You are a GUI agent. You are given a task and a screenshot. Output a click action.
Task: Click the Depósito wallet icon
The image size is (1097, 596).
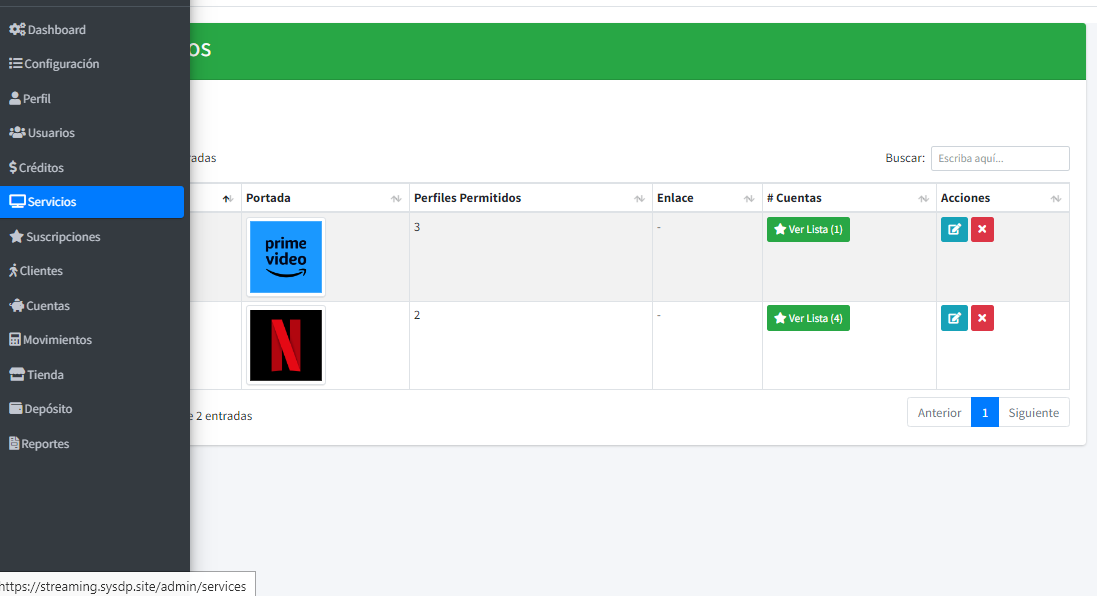point(15,409)
